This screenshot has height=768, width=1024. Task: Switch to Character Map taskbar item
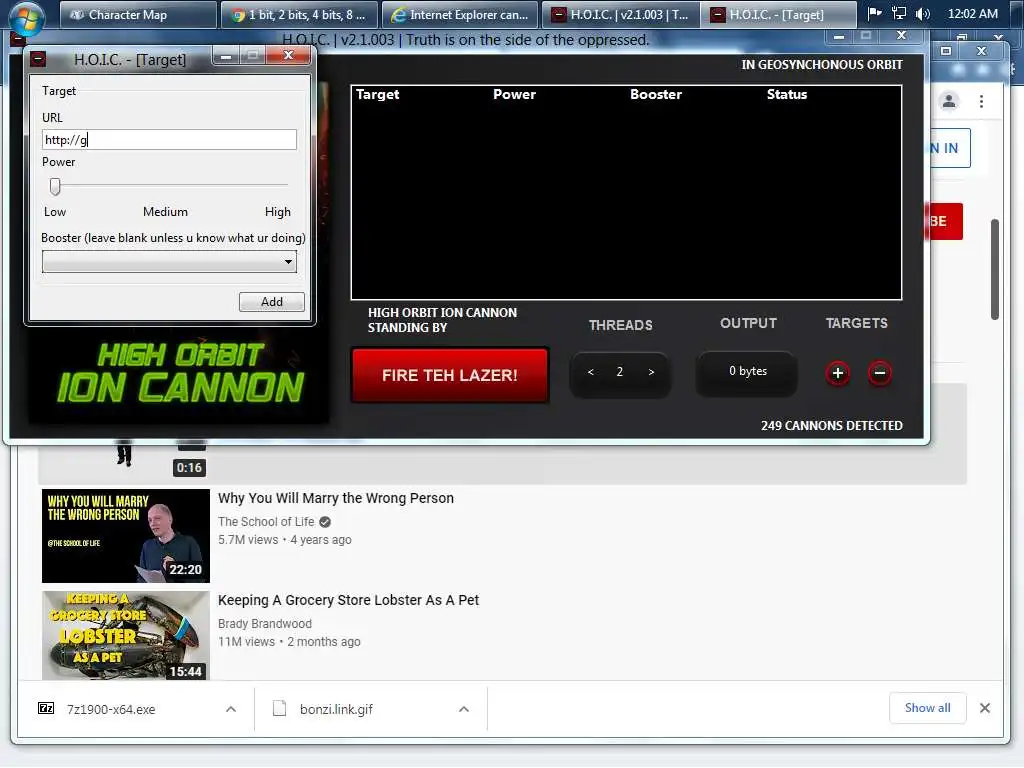coord(138,14)
